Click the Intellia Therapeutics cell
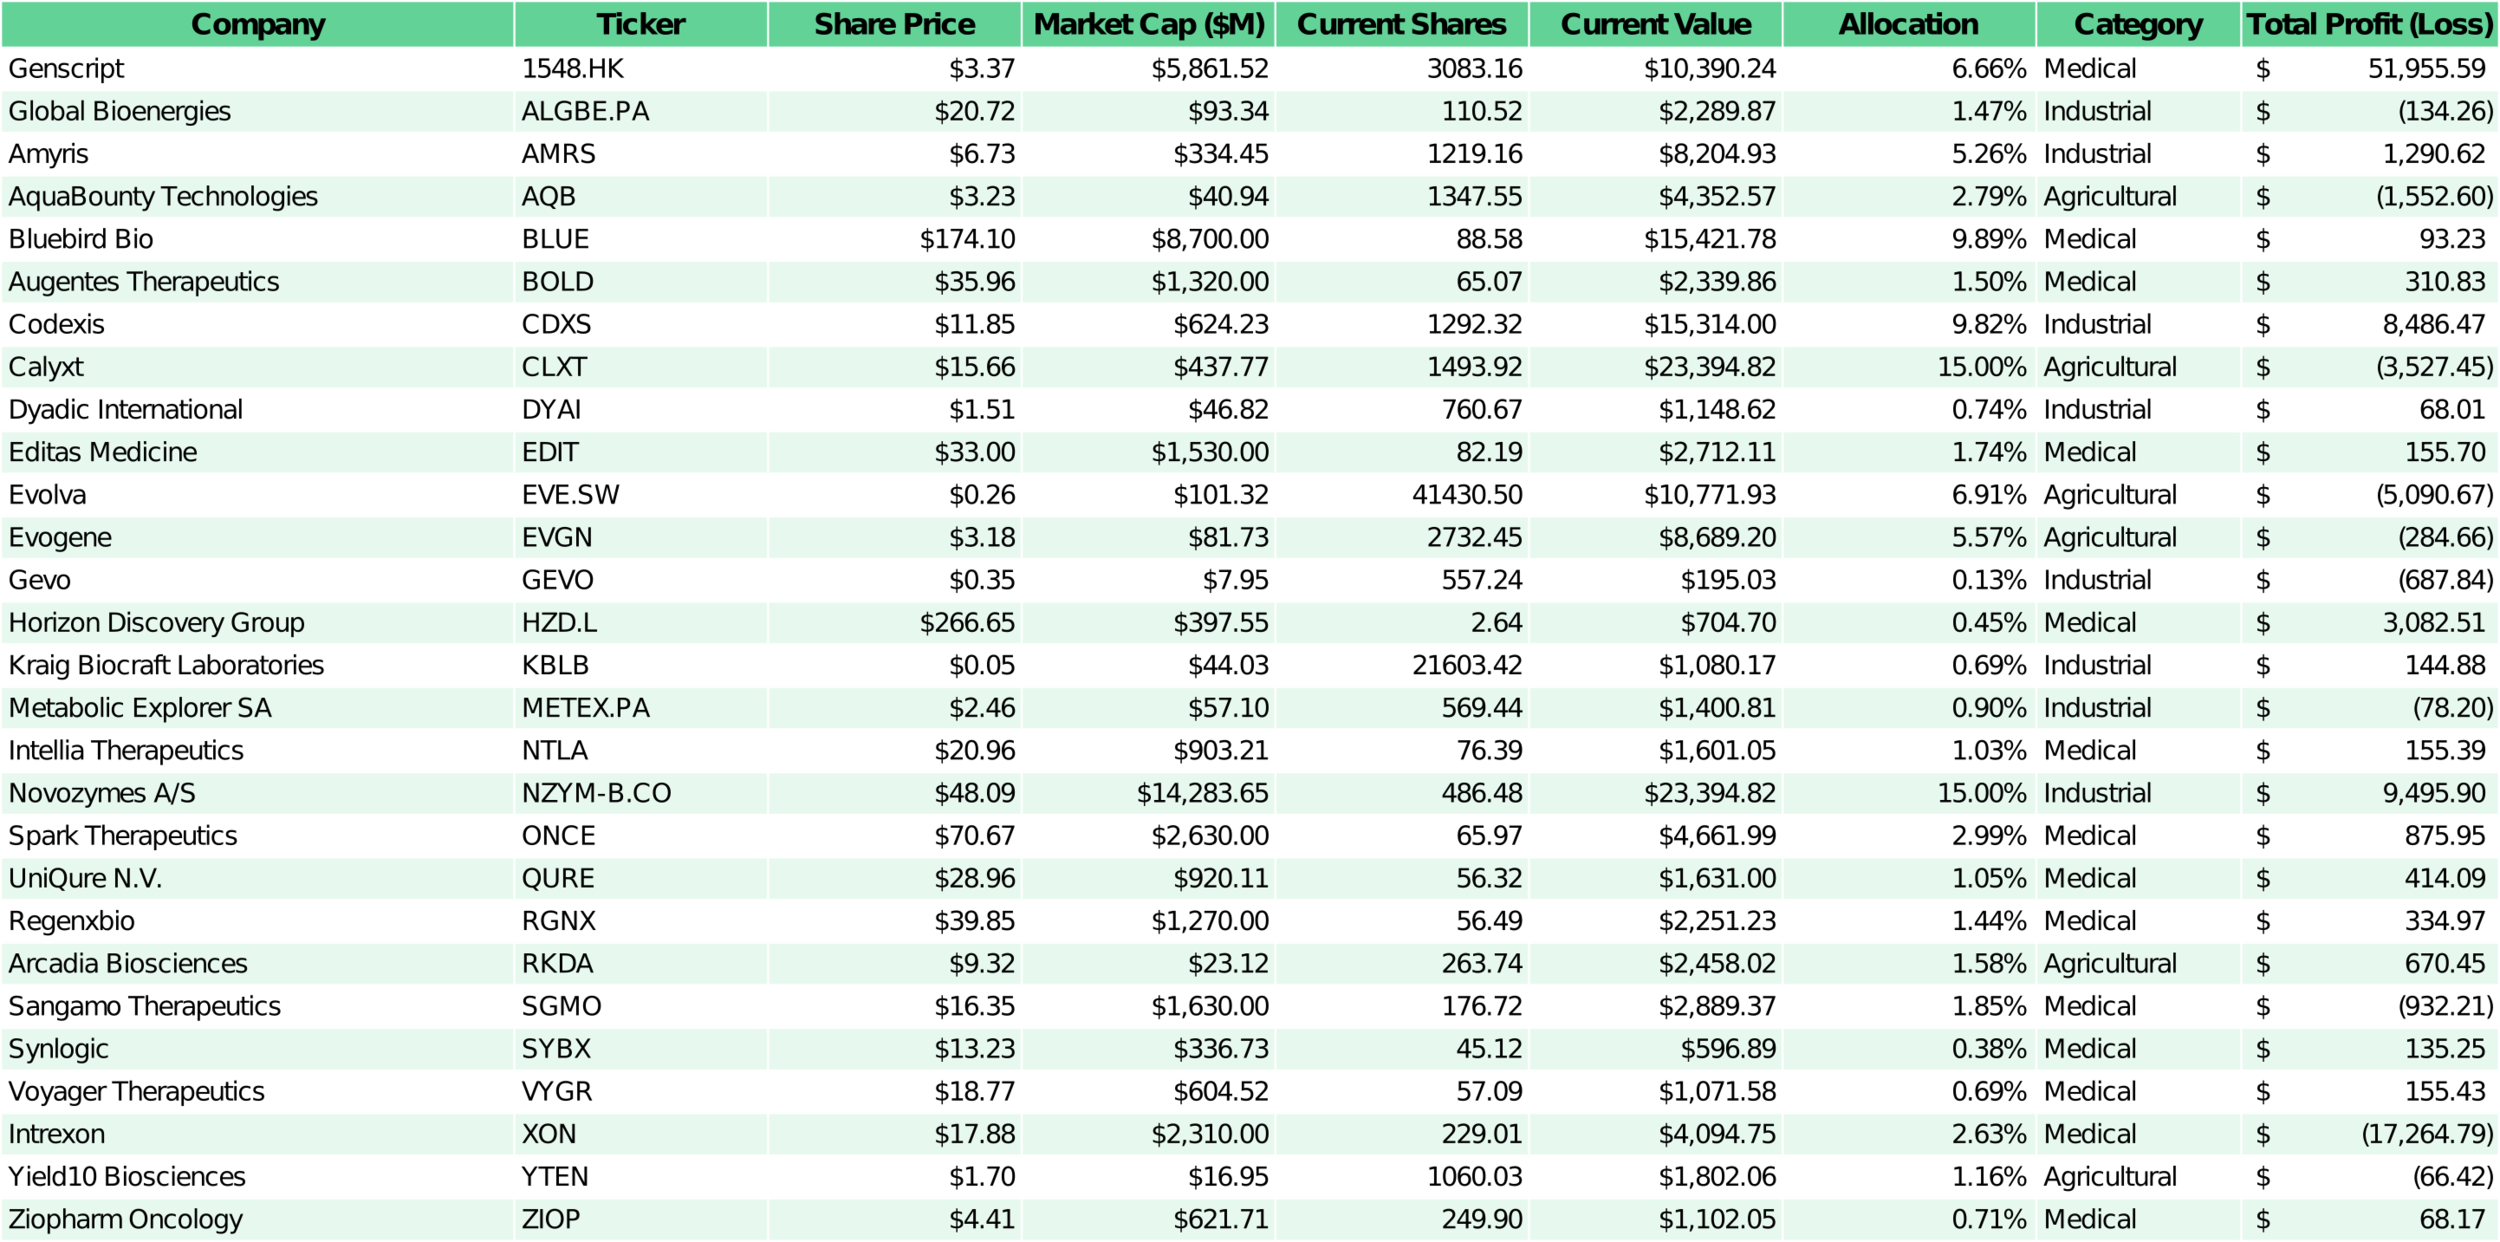 click(x=258, y=751)
